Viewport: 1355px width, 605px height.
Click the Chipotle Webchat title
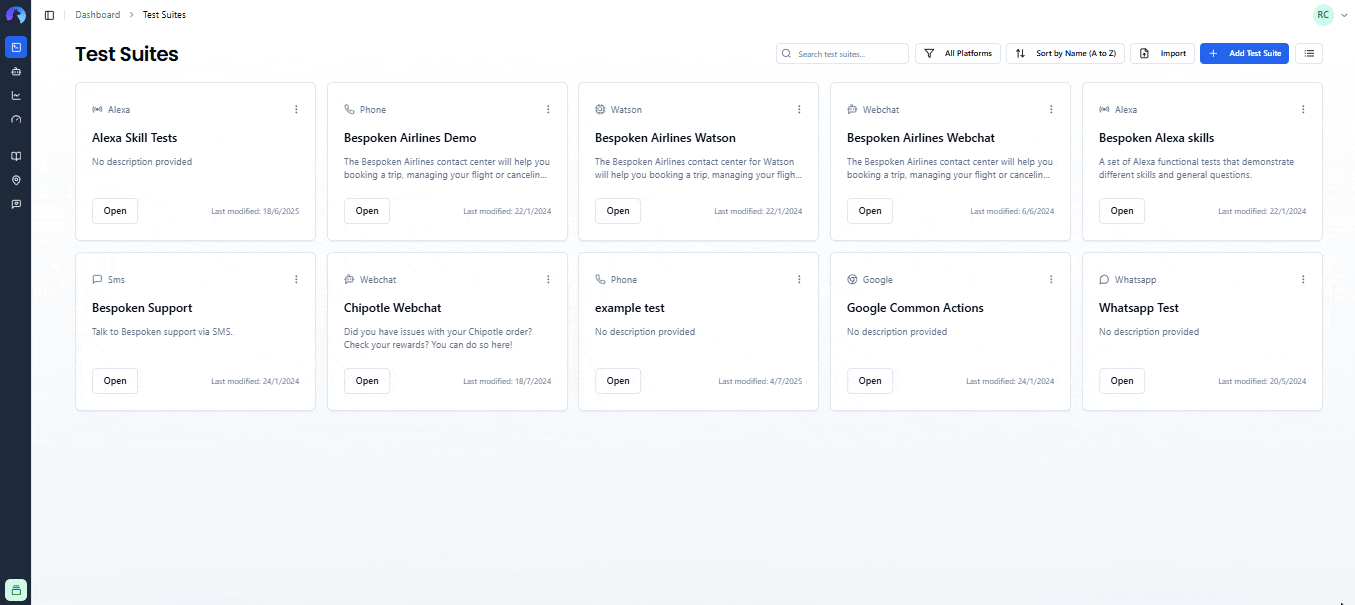point(392,308)
